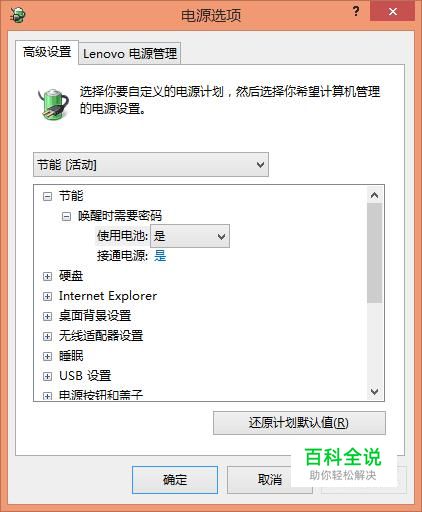Click the power options title bar icon
This screenshot has width=422, height=512.
point(17,15)
